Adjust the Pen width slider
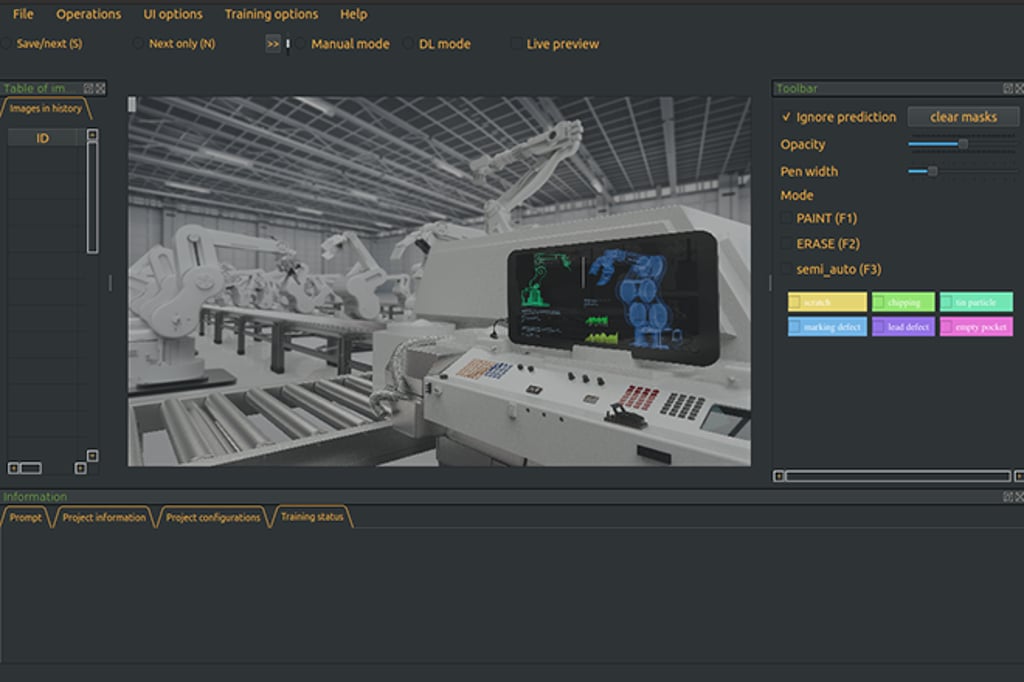Viewport: 1024px width, 682px height. click(x=931, y=171)
